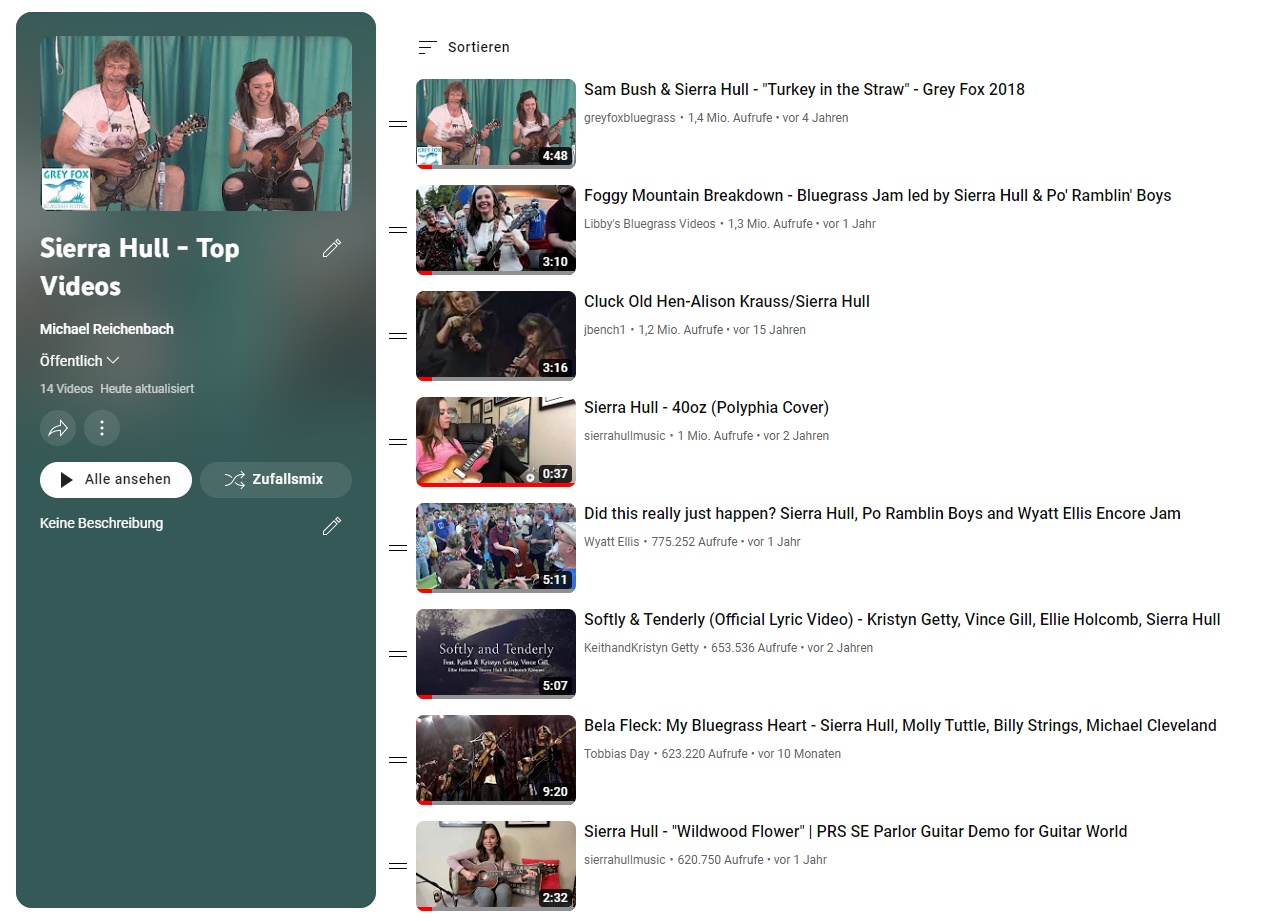Image resolution: width=1263 pixels, height=921 pixels.
Task: Open the Wildwood Flower guitar demo thumbnail
Action: coord(496,866)
